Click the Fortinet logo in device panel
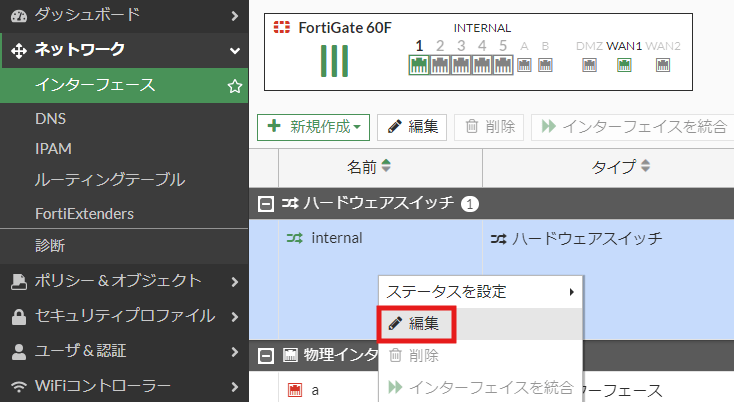This screenshot has width=734, height=402. tap(282, 27)
